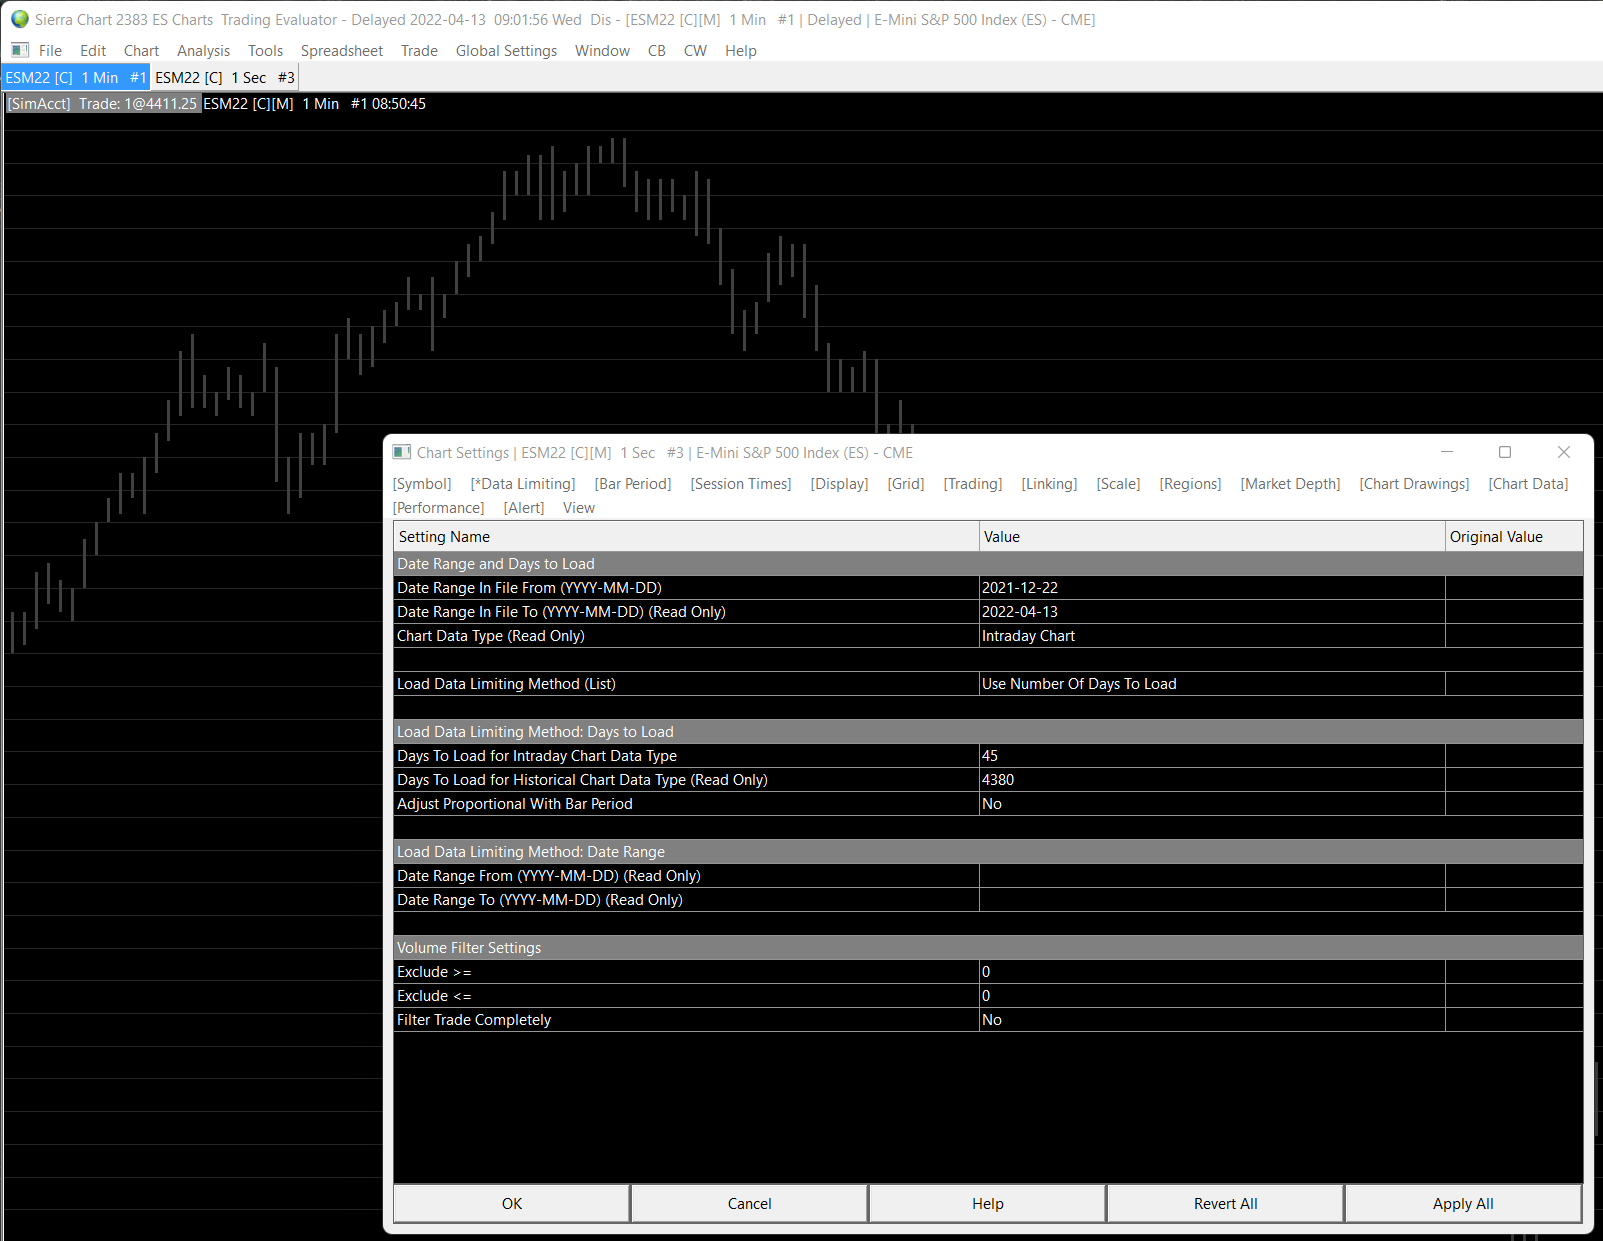Close the Chart Settings dialog
This screenshot has width=1603, height=1241.
coord(1564,452)
